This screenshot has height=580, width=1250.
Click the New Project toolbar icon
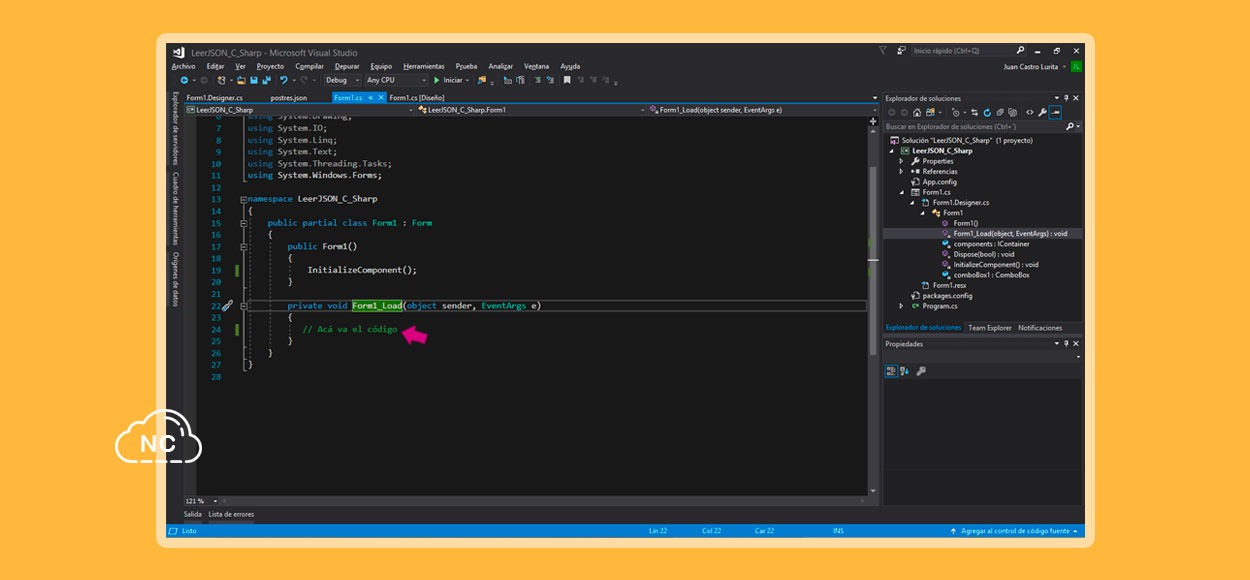221,80
